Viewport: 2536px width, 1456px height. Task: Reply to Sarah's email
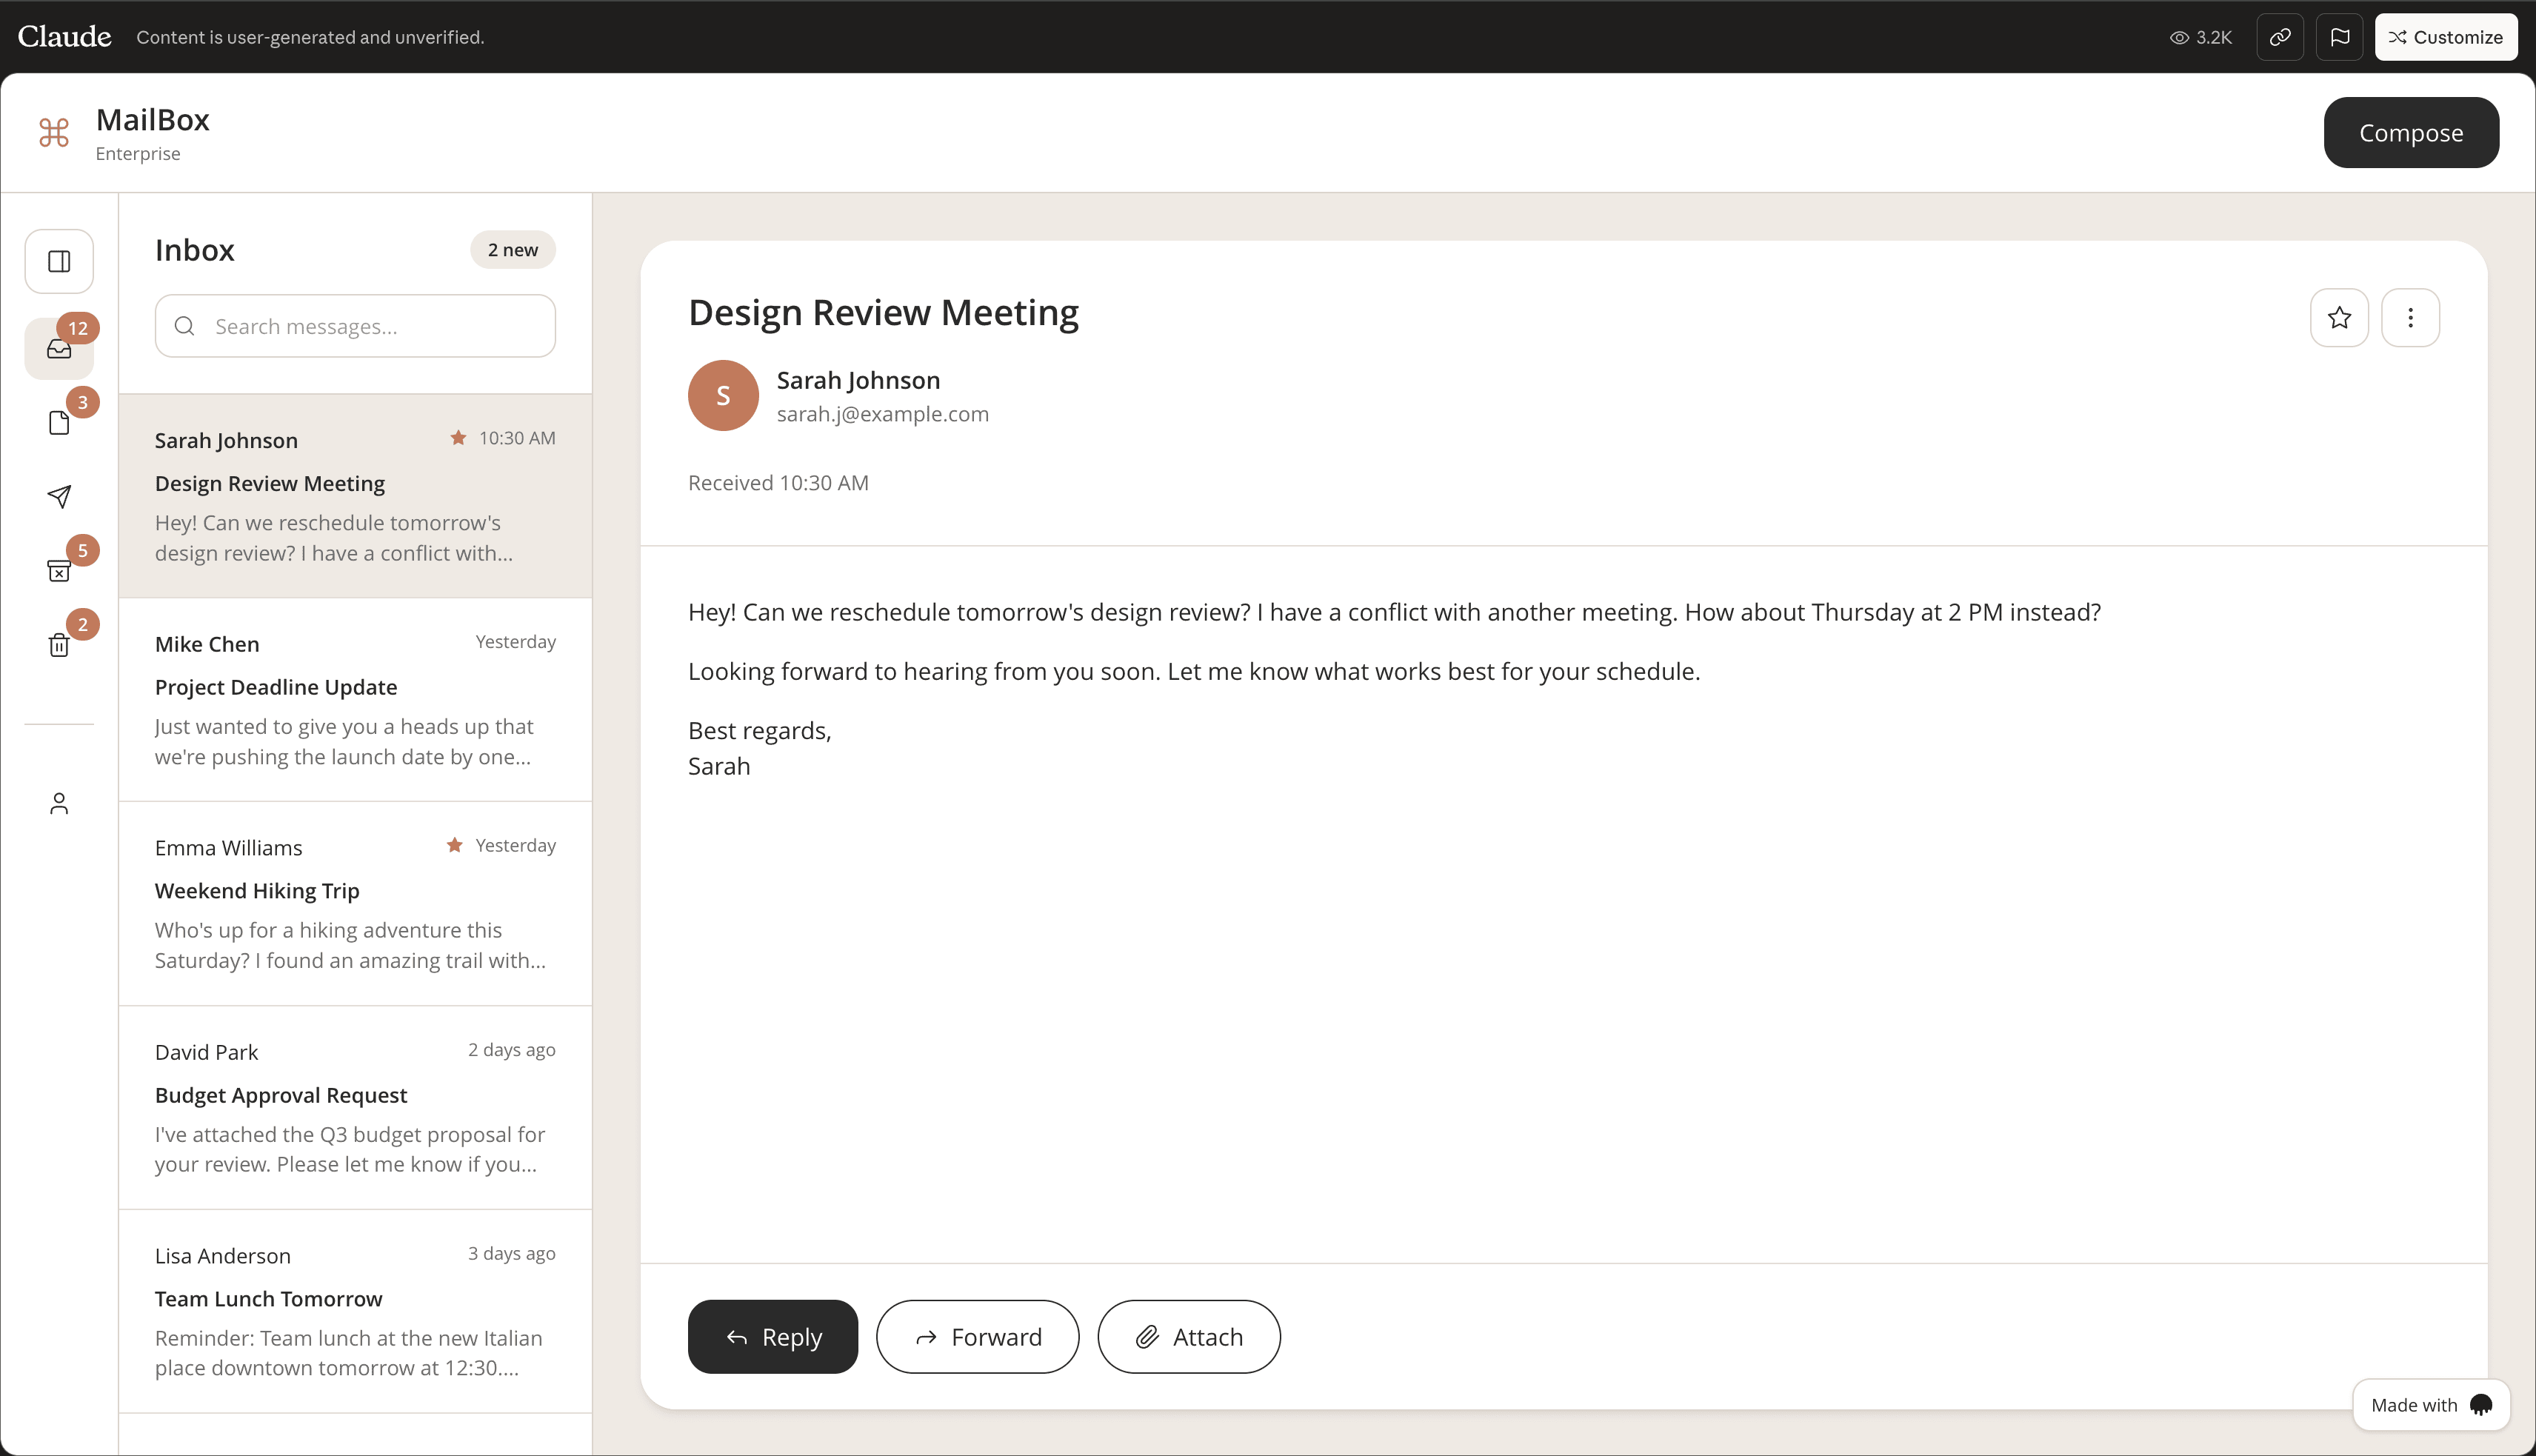tap(772, 1337)
